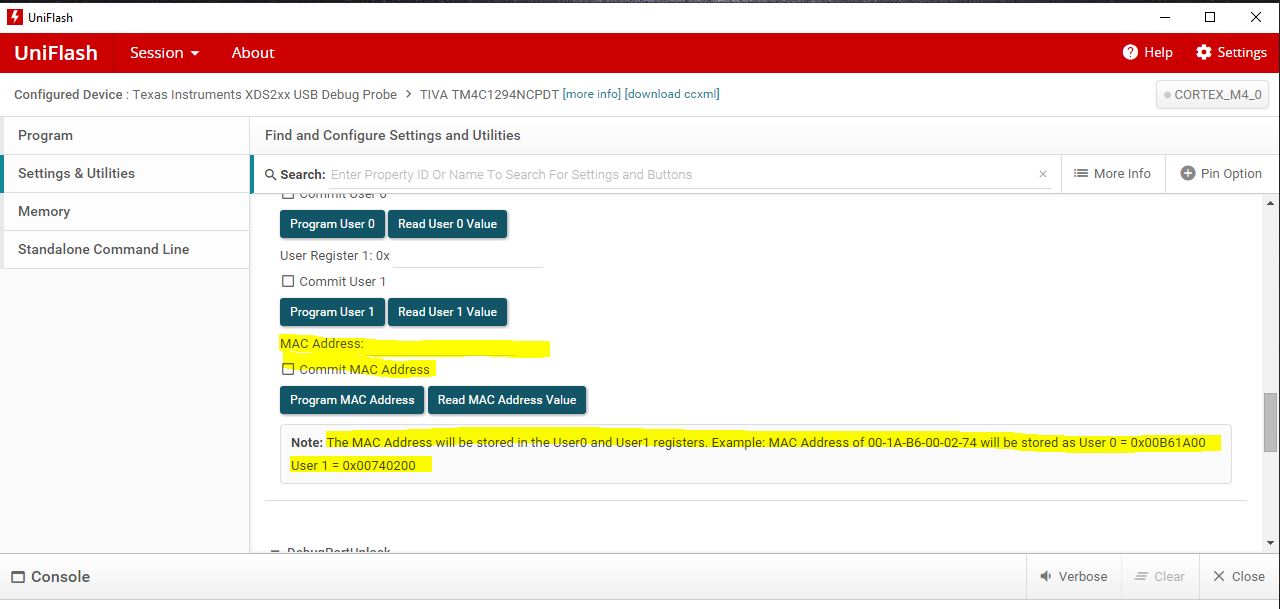Click 'Find and Configure Settings and Utilities' heading
1280x609 pixels.
[393, 135]
